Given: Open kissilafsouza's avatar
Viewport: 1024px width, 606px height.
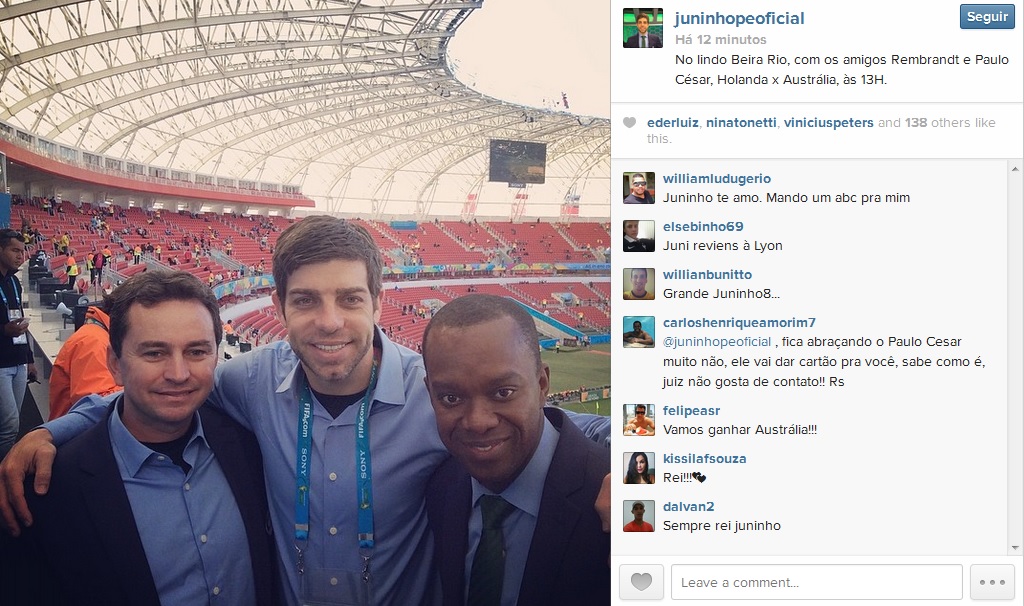Looking at the screenshot, I should coord(639,468).
